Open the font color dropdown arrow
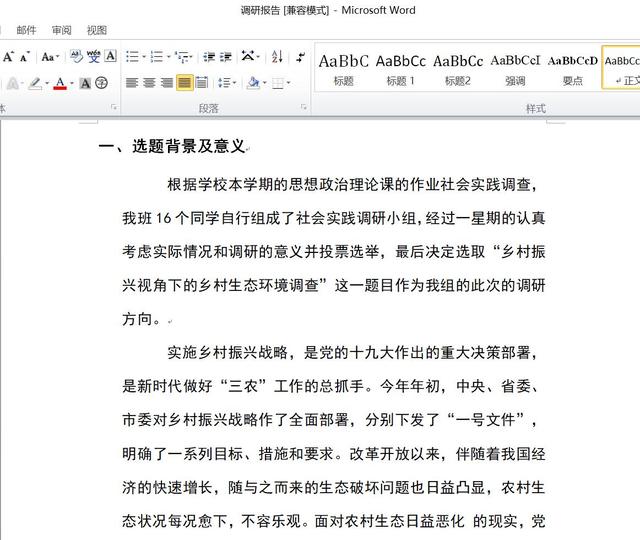The height and width of the screenshot is (540, 640). (72, 84)
